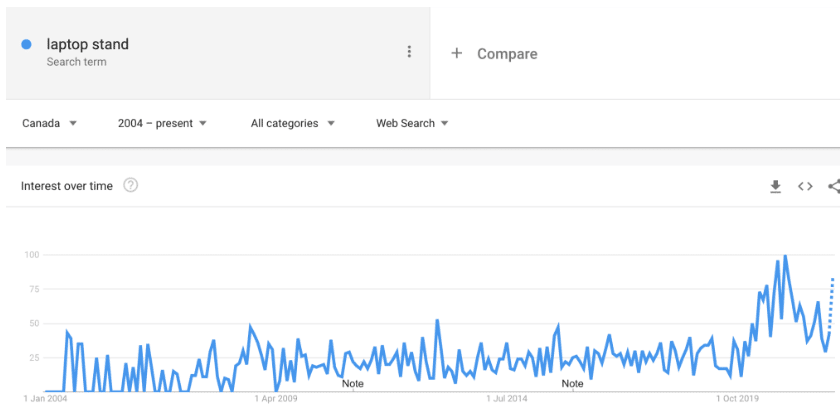Click the plus icon next to Compare
Image resolution: width=840 pixels, height=416 pixels.
pyautogui.click(x=456, y=53)
